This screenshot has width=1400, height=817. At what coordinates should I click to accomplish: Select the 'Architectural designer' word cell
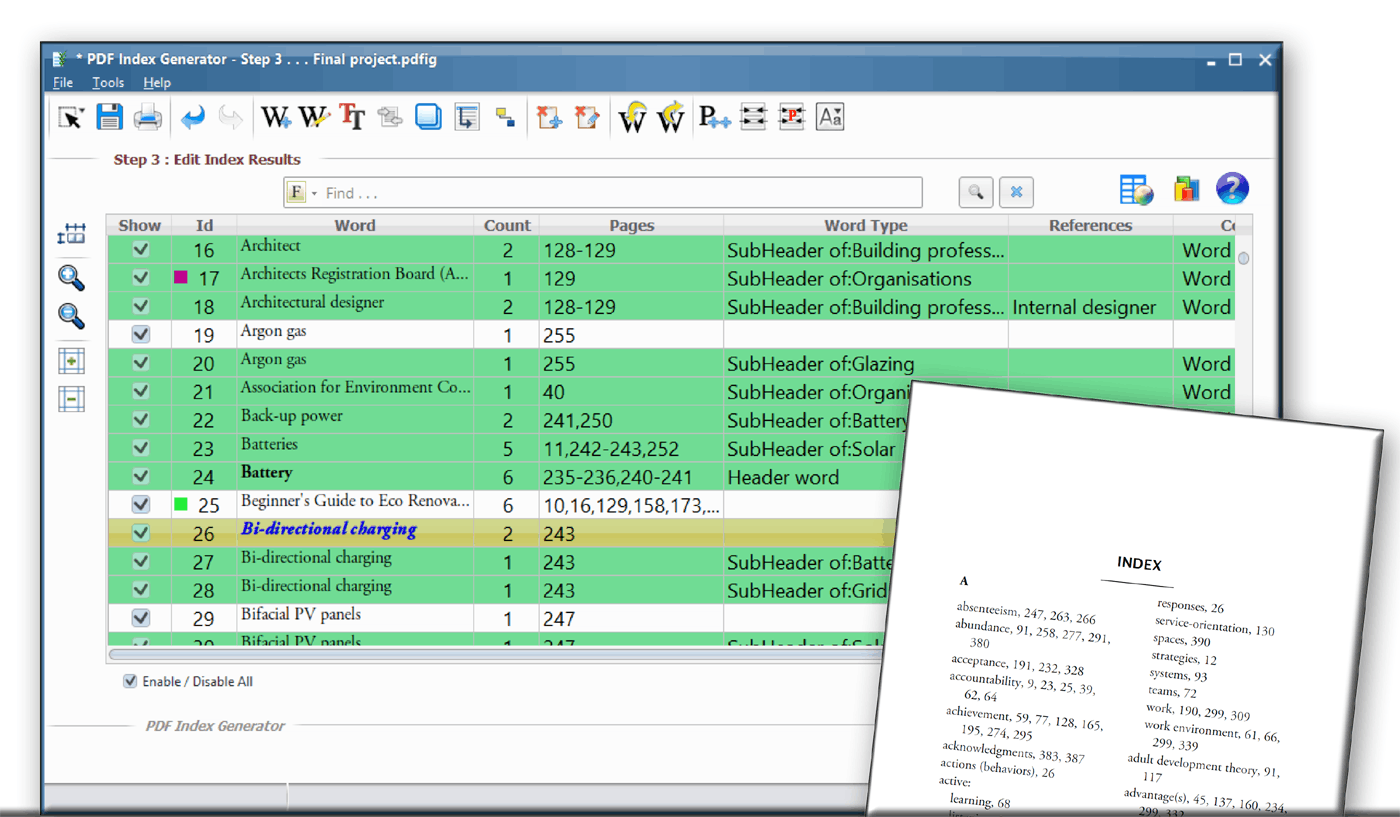pyautogui.click(x=355, y=306)
